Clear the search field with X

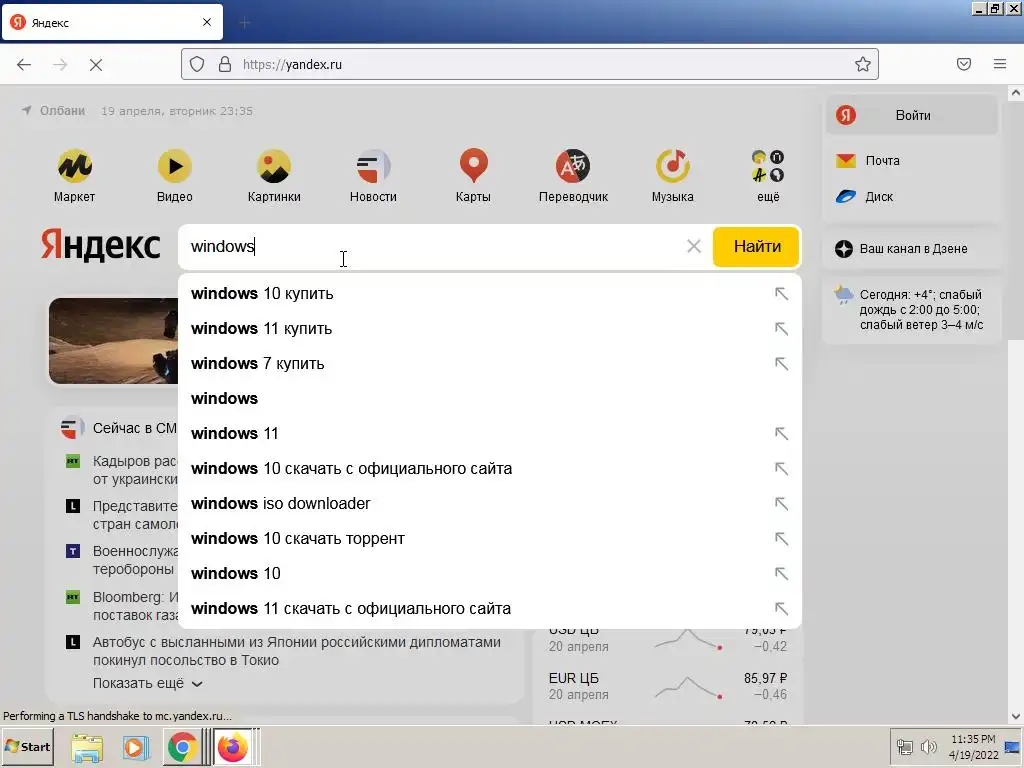coord(694,246)
